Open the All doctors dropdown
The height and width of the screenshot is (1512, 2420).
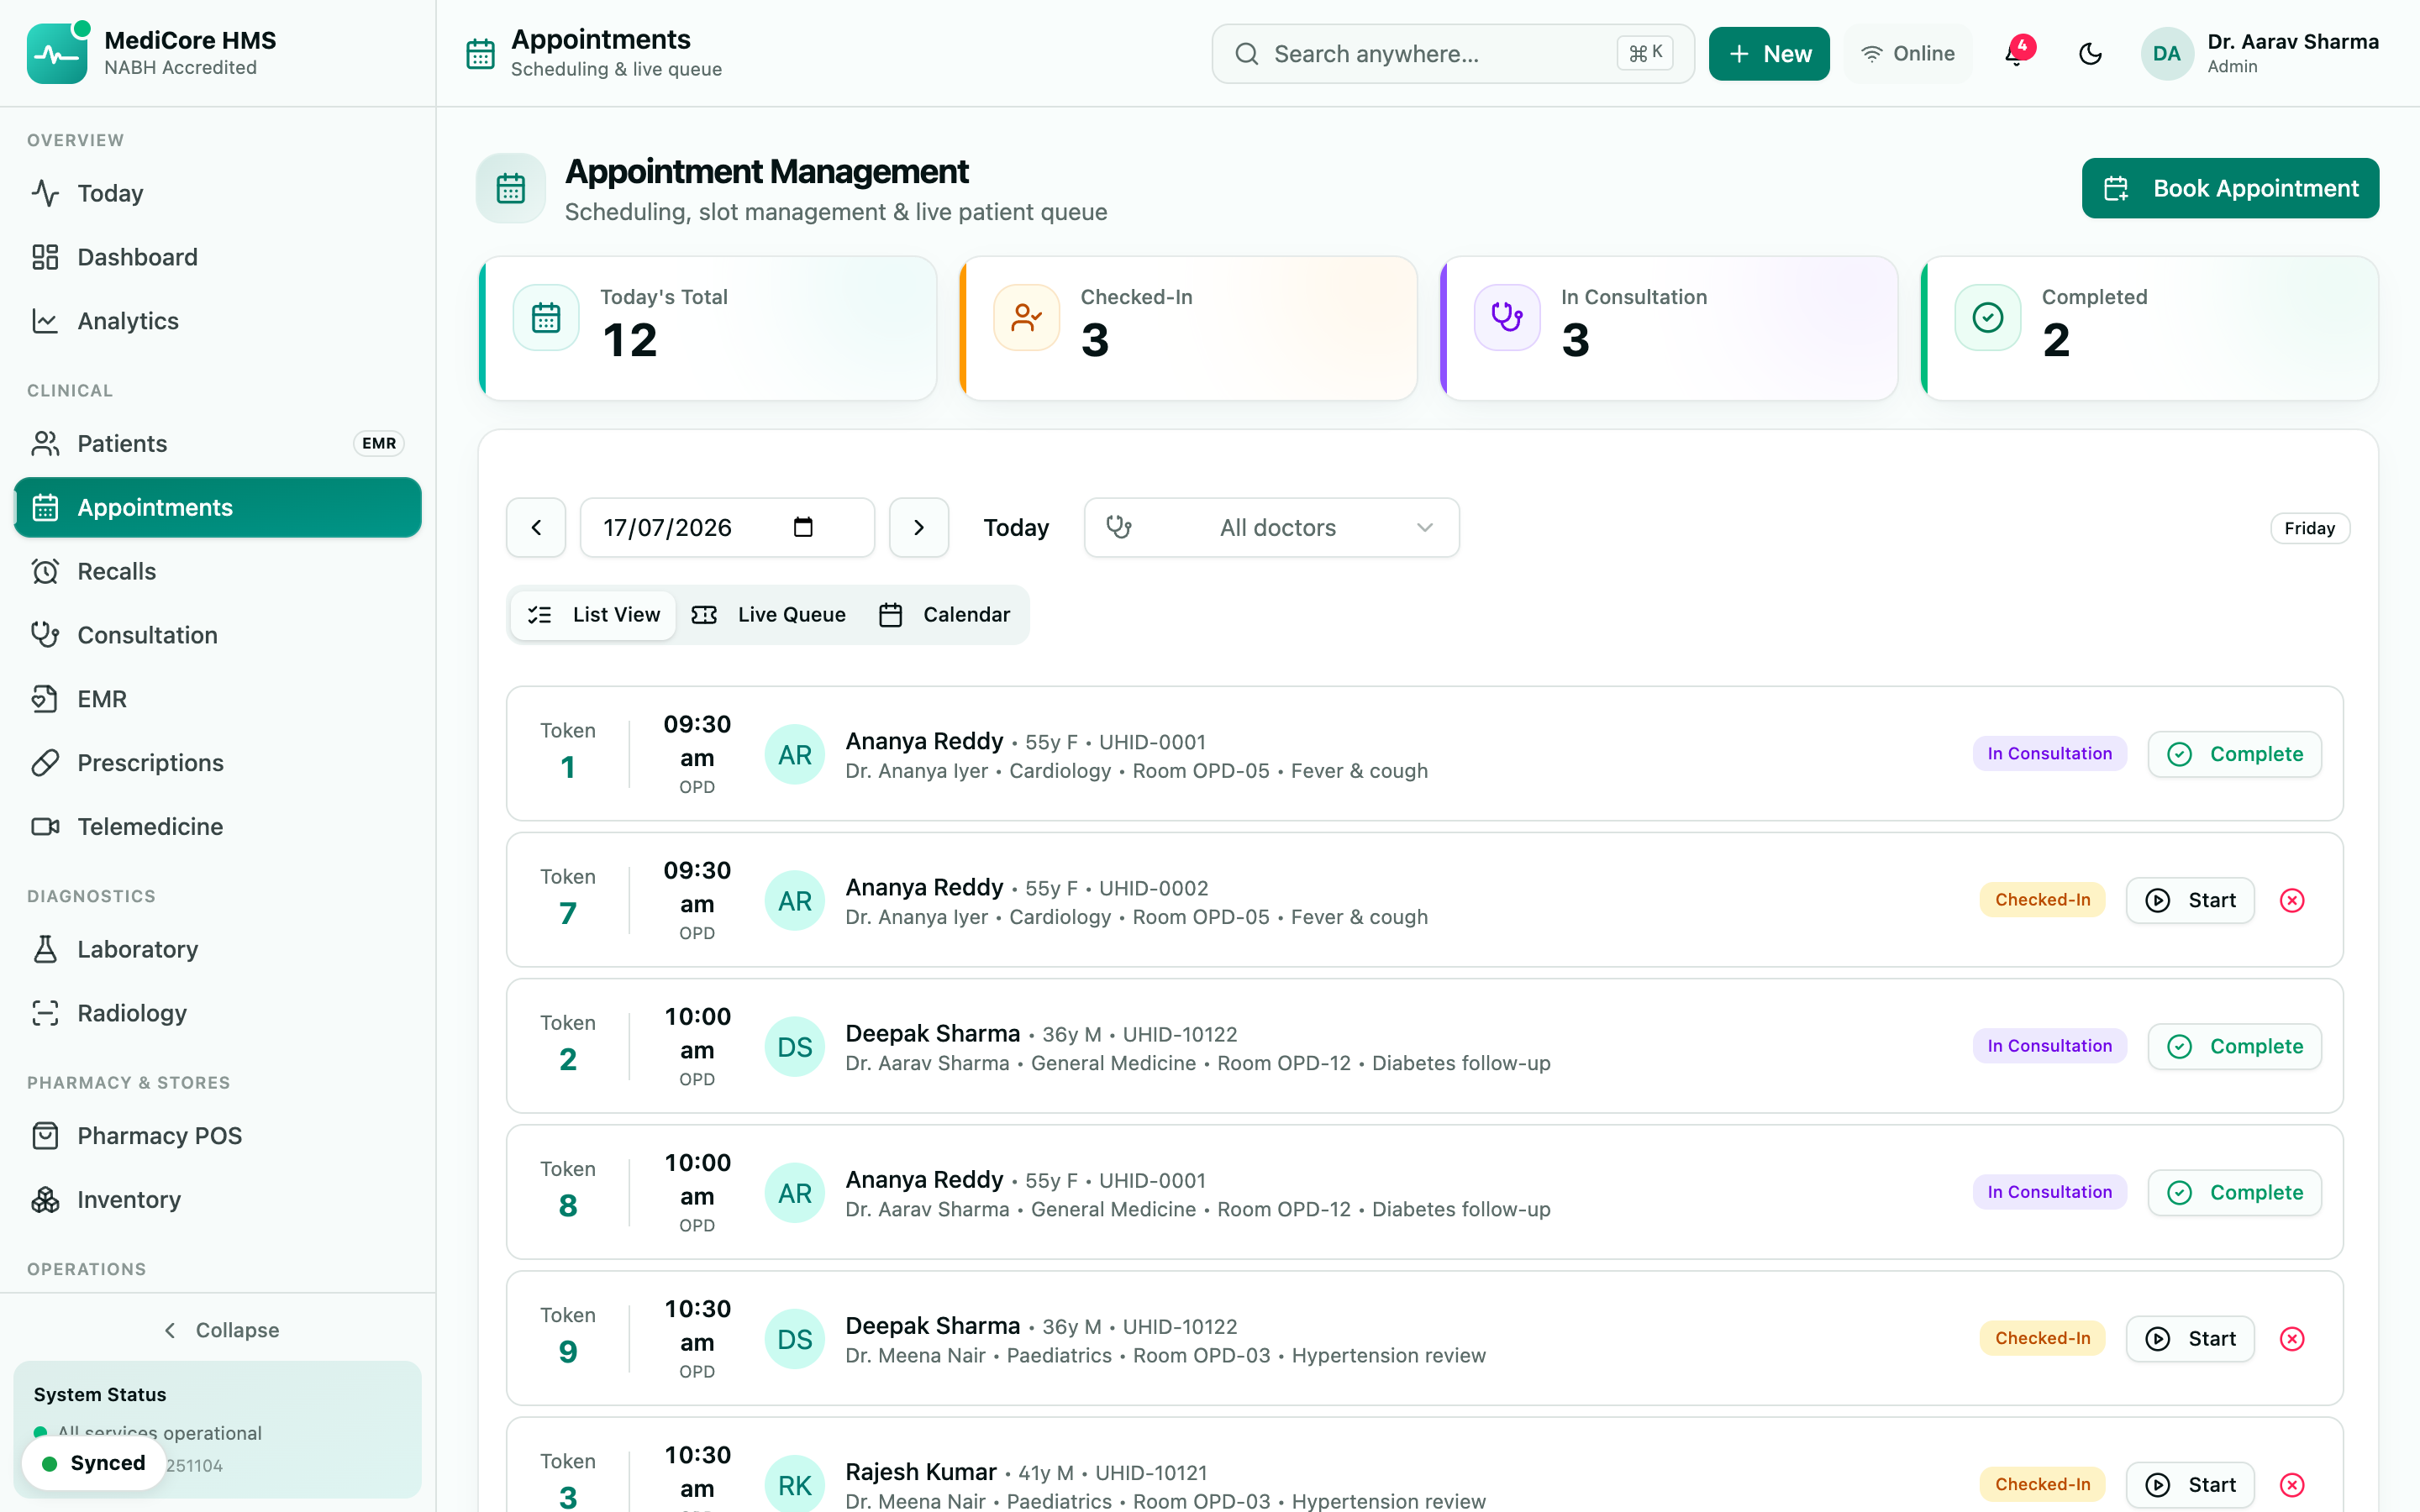(1272, 527)
